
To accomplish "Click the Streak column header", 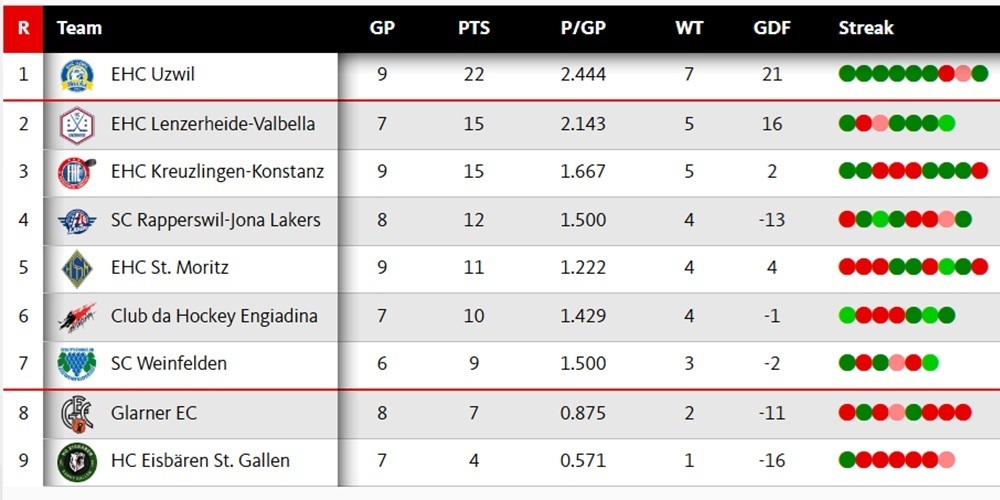I will pos(866,28).
